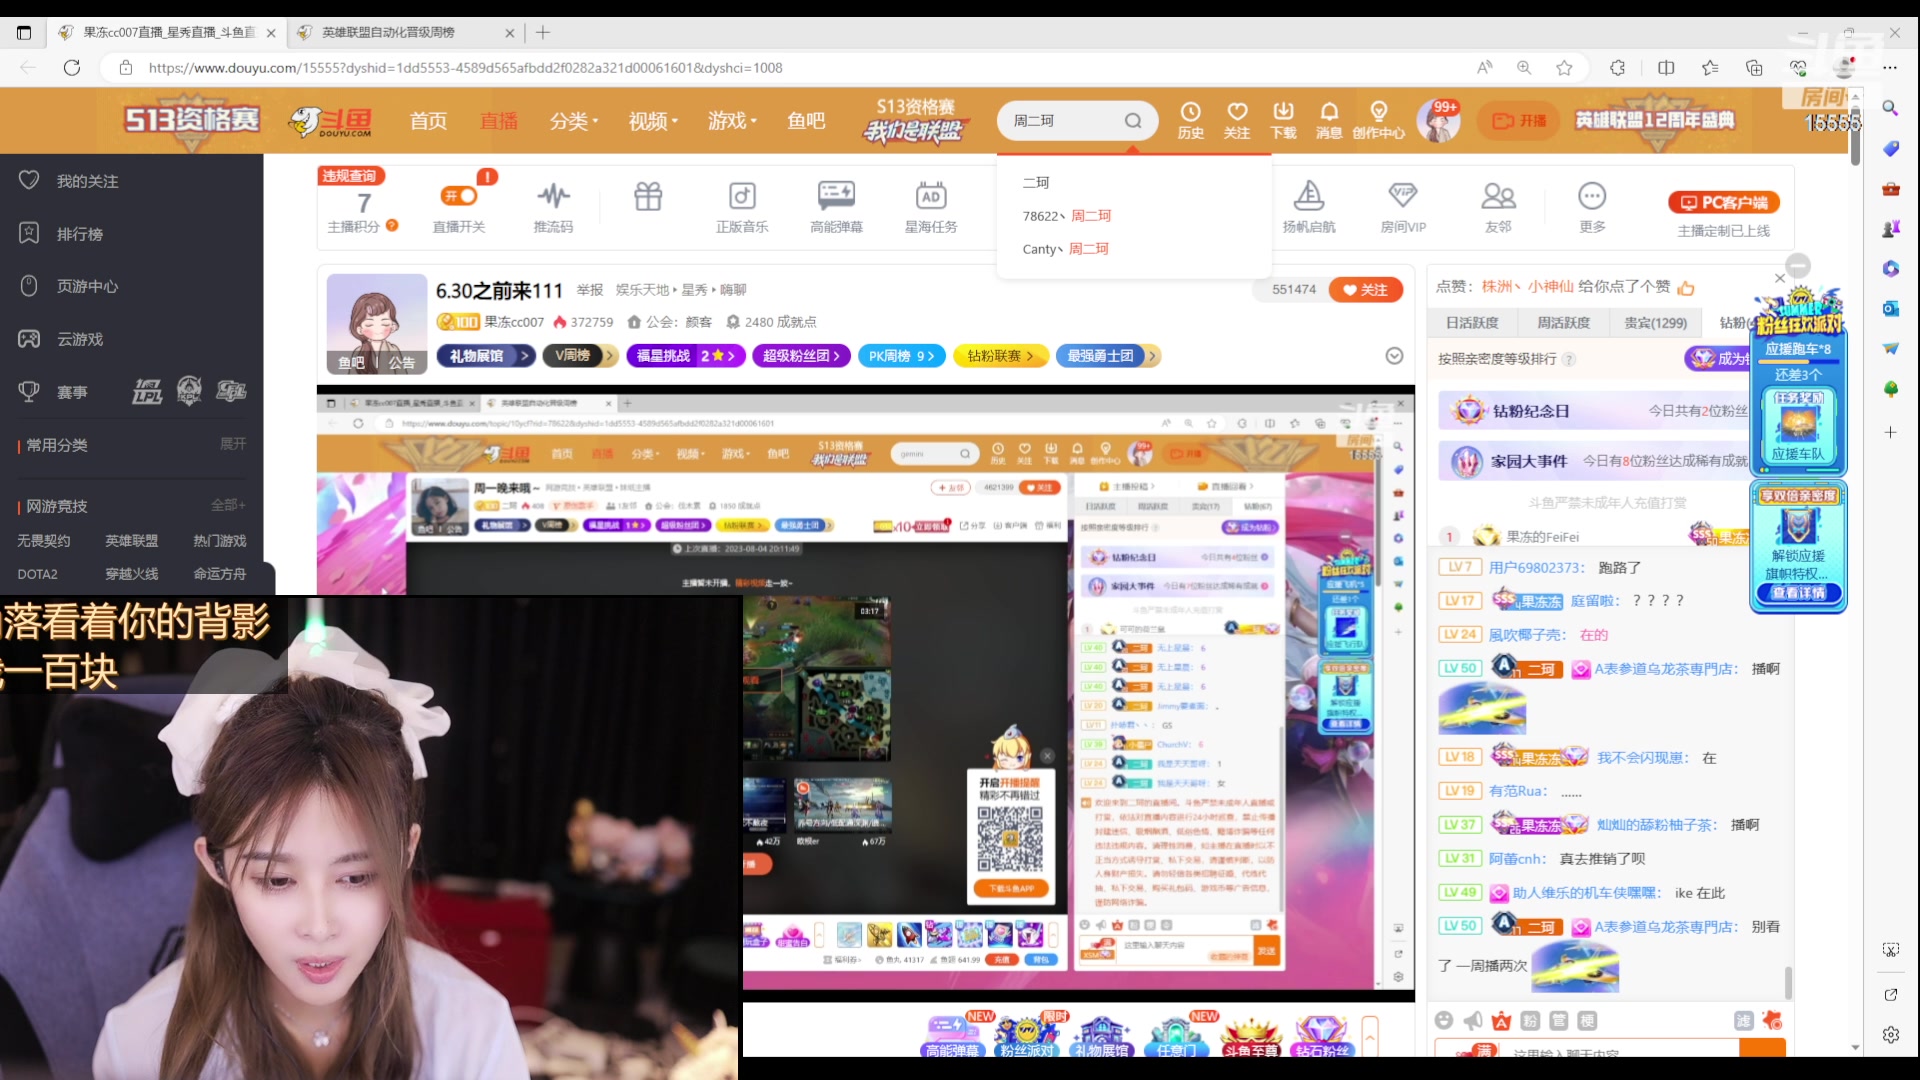Open the 房间VIP diamond icon

1403,207
